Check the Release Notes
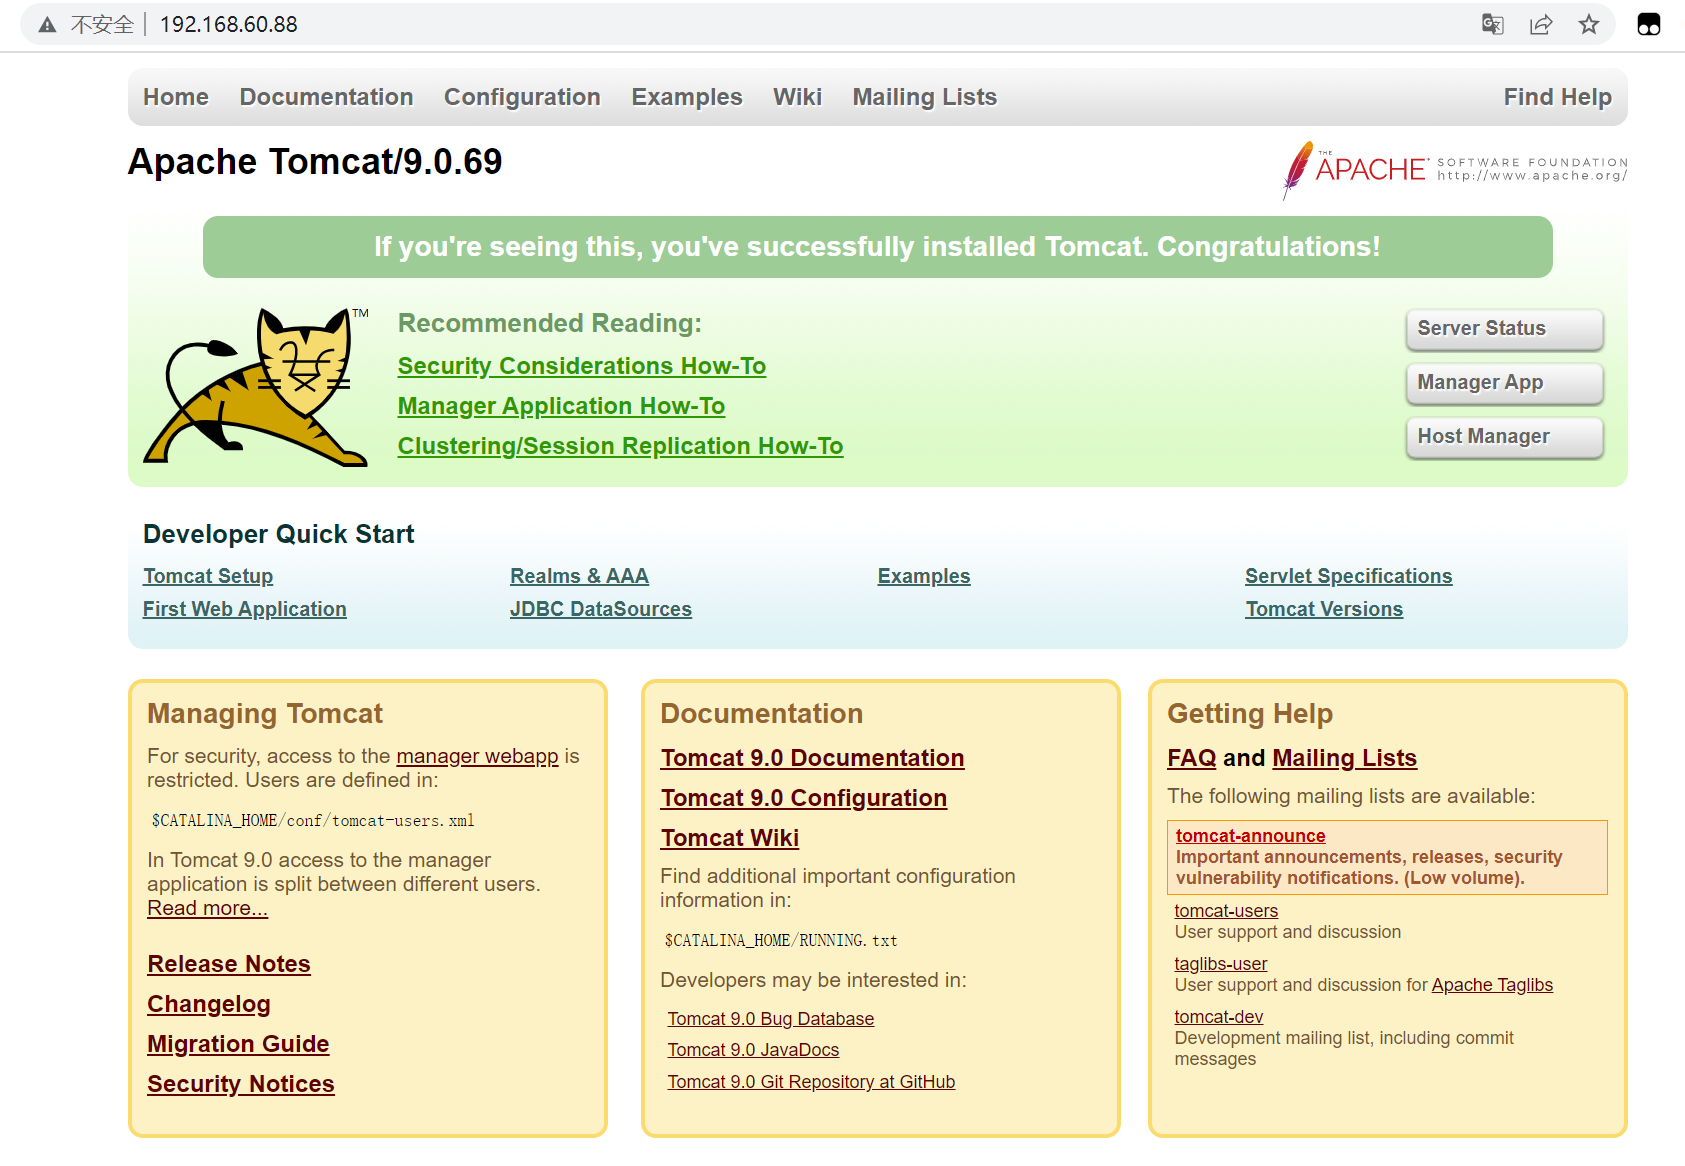Viewport: 1685px width, 1166px height. coord(229,964)
